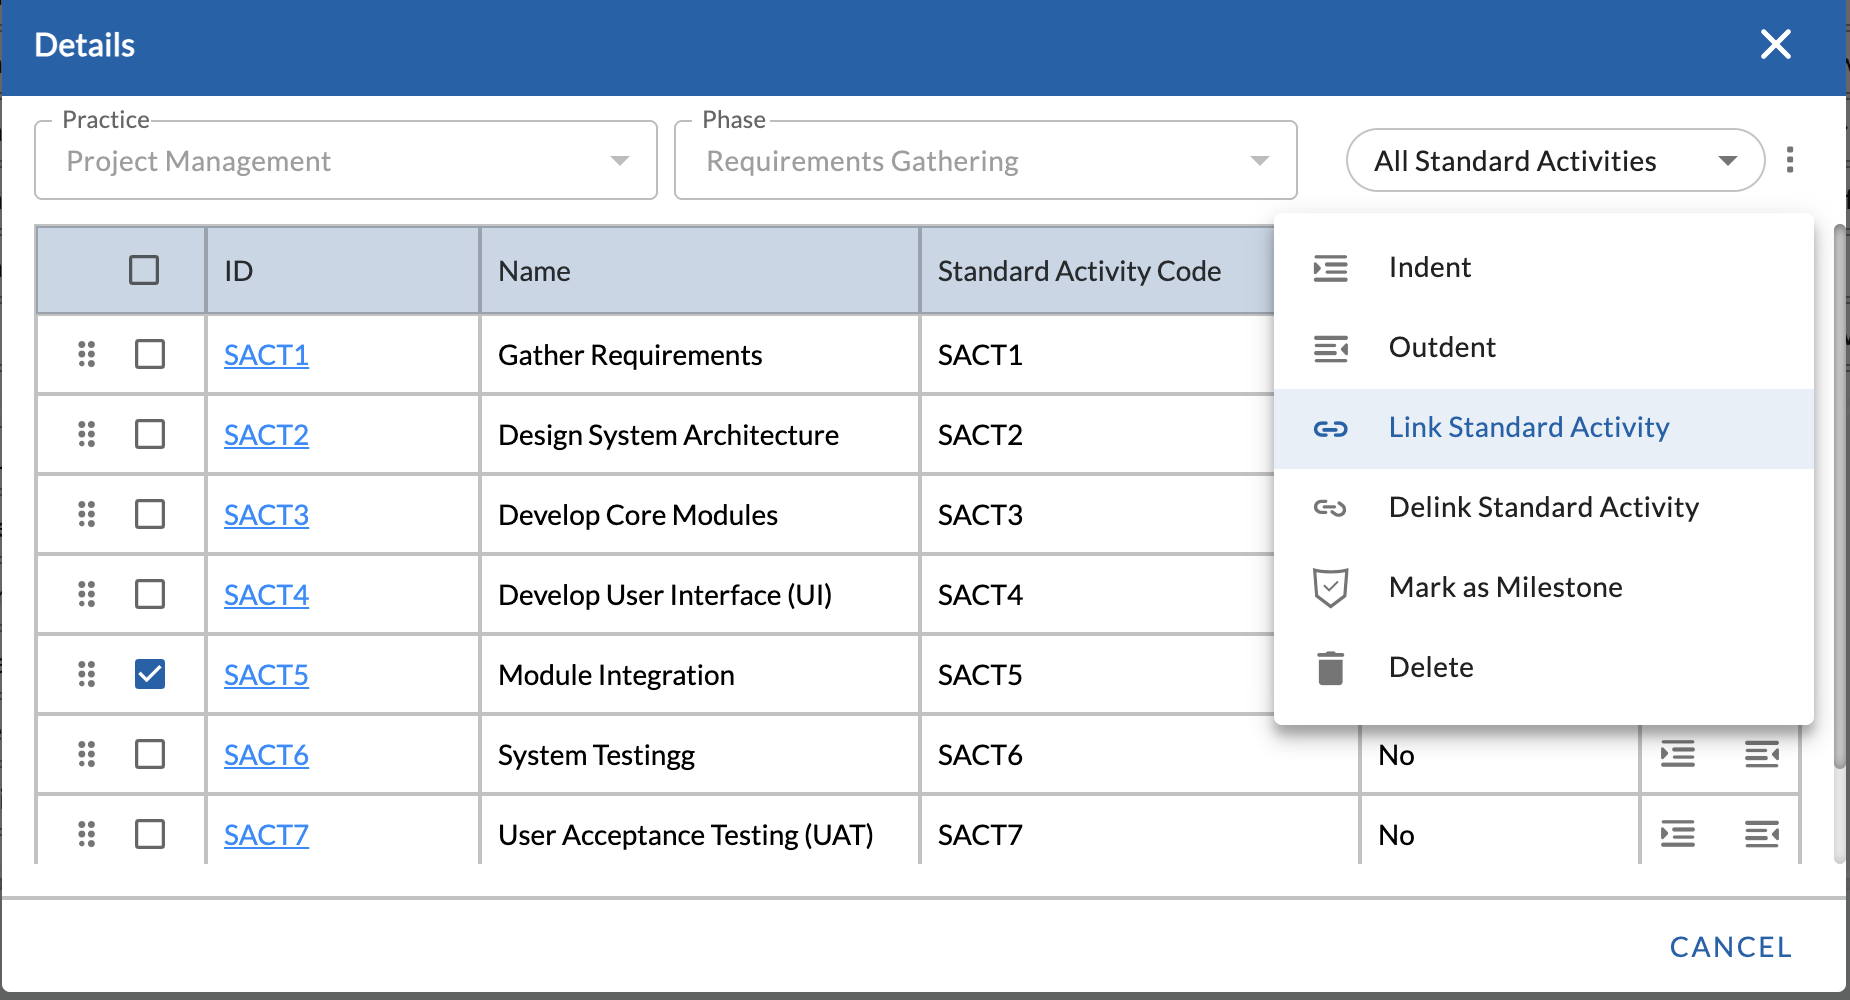
Task: Close the Details dialog with X
Action: click(x=1775, y=45)
